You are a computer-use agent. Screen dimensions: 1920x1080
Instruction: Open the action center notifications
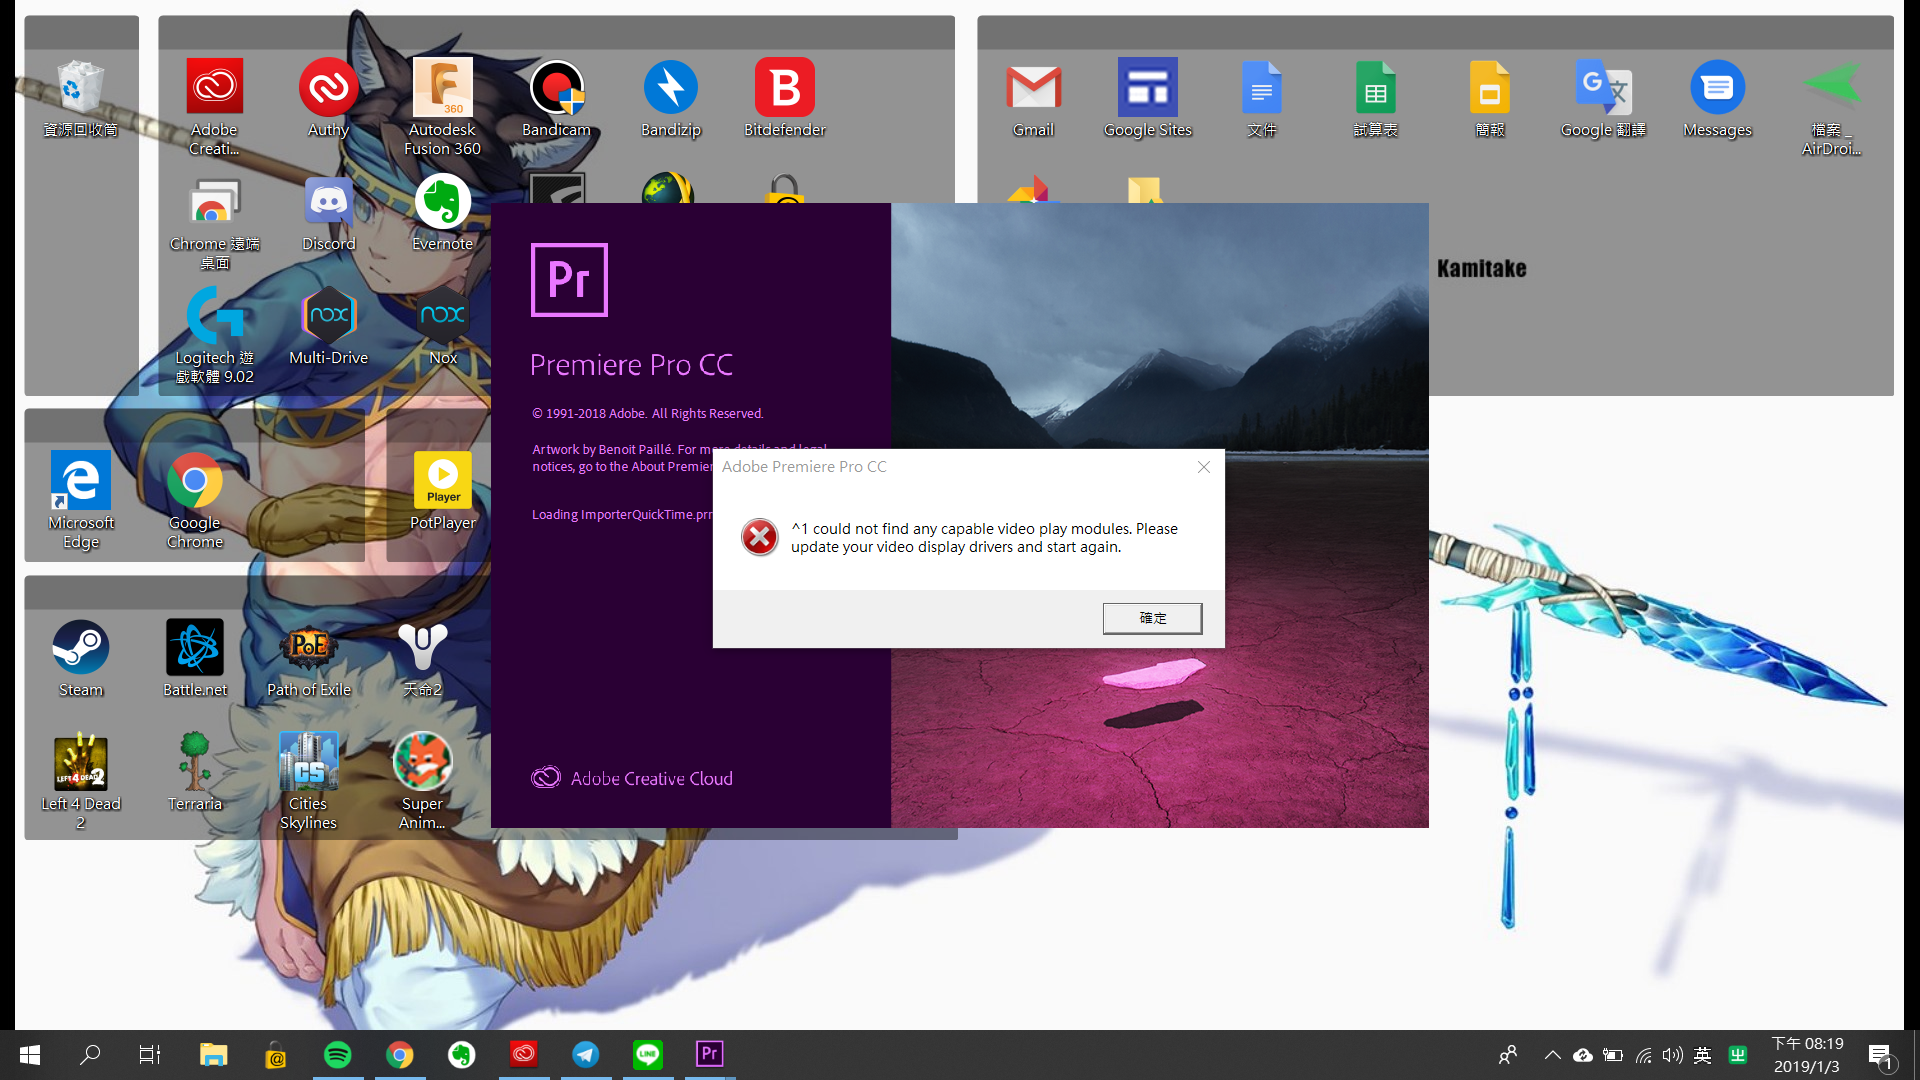point(1880,1055)
